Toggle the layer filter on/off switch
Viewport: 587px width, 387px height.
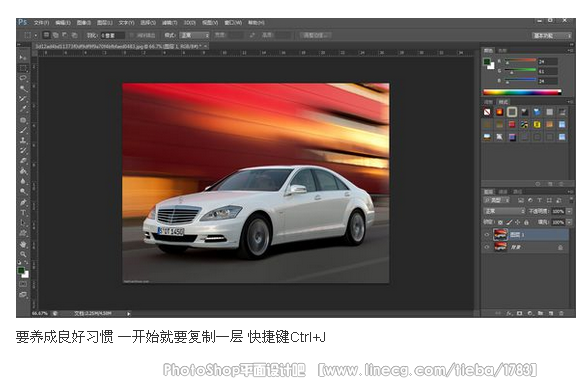coord(571,200)
